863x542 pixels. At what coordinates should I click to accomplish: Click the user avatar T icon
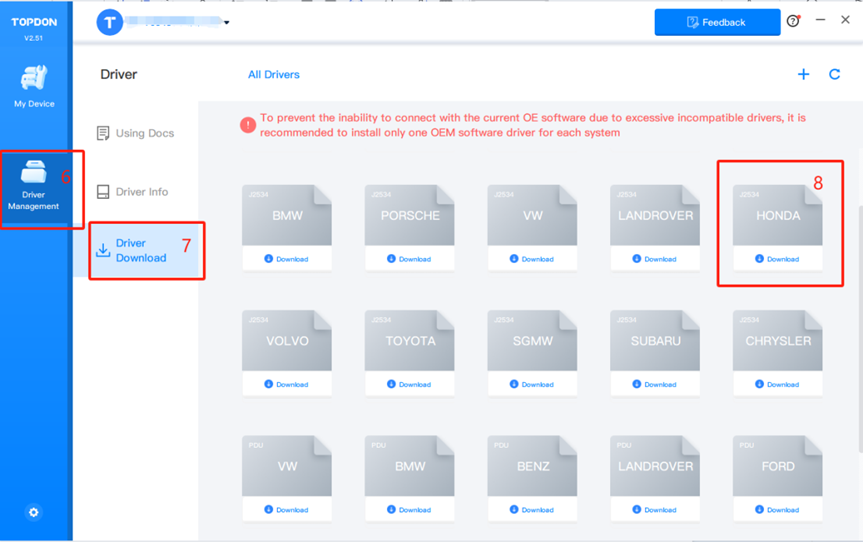(x=110, y=23)
